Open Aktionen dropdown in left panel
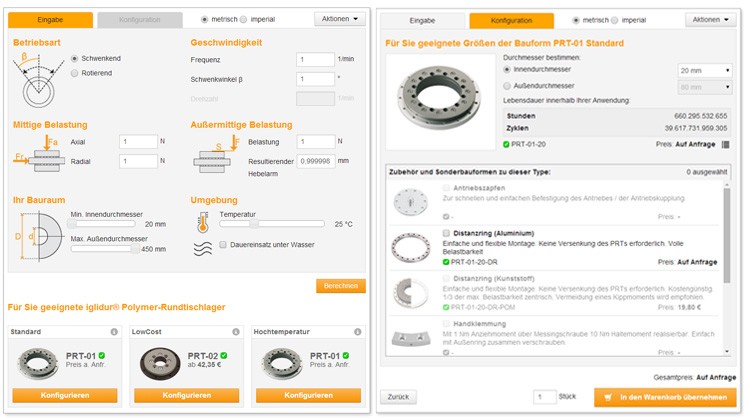This screenshot has height=420, width=747. pos(340,19)
